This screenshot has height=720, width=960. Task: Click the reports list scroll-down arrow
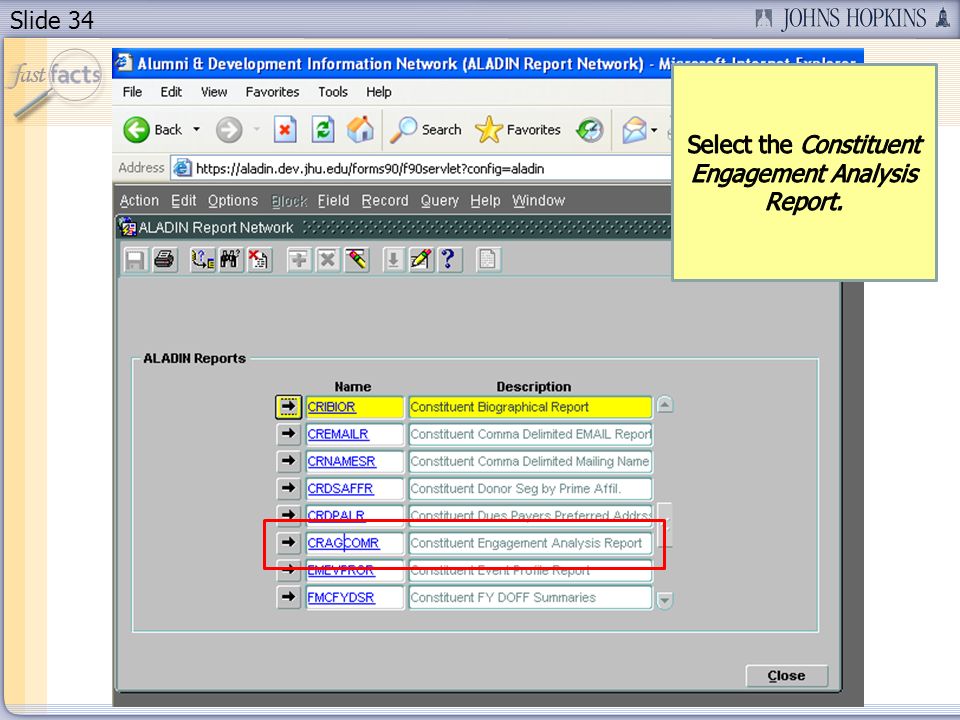(665, 600)
